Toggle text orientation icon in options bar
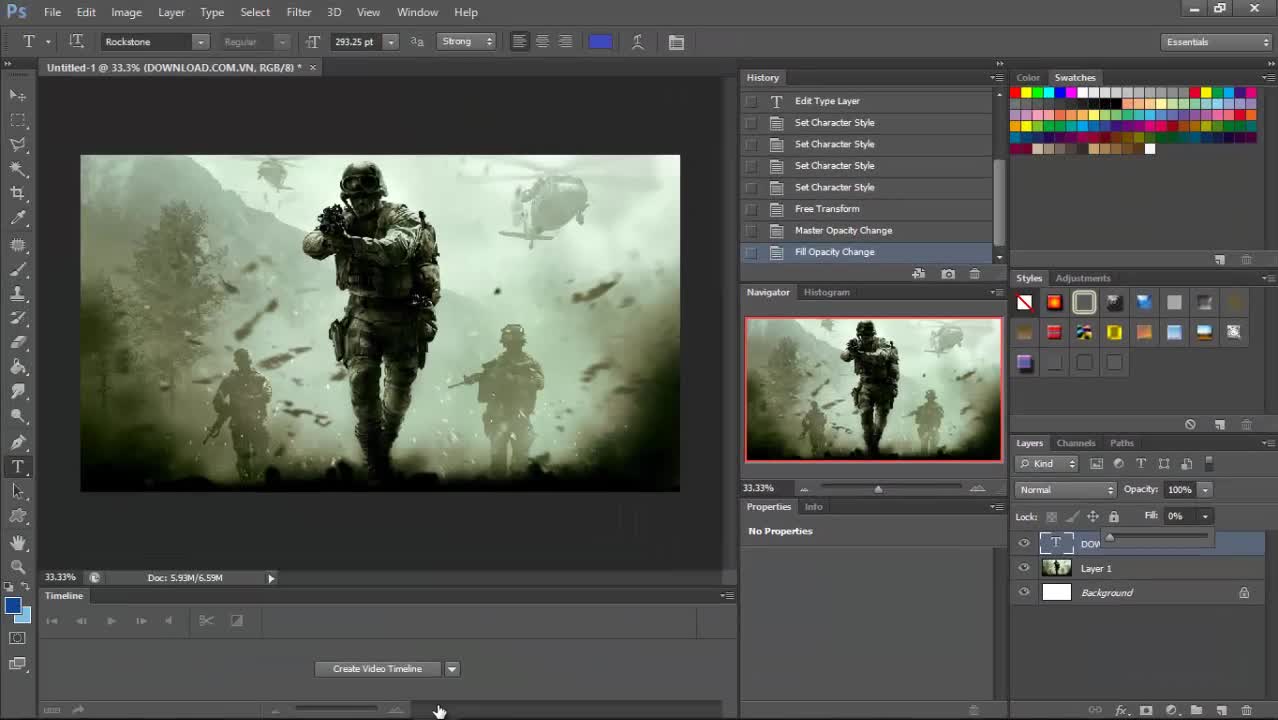 tap(76, 42)
